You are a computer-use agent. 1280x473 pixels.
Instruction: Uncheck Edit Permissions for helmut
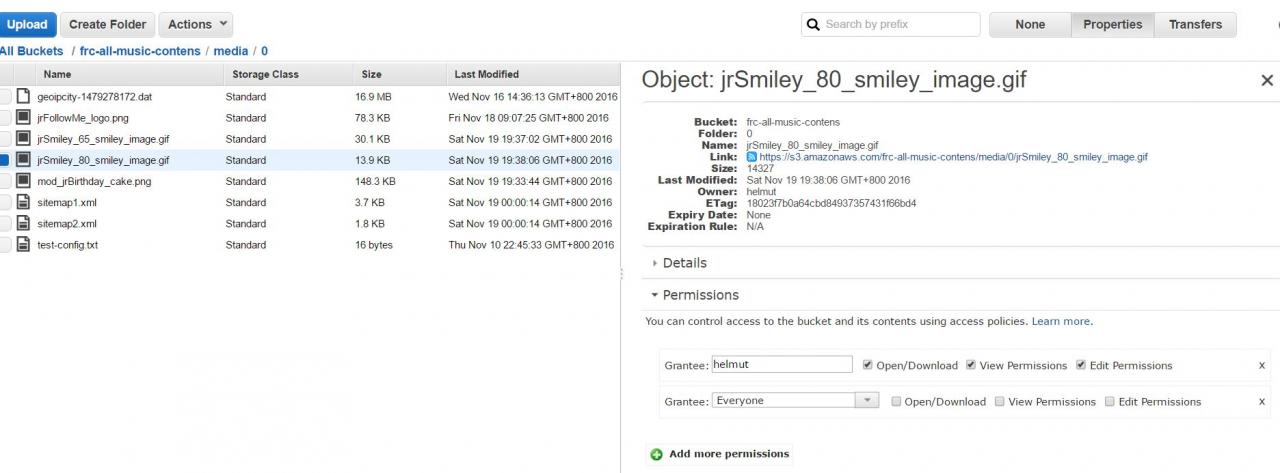pos(1081,366)
